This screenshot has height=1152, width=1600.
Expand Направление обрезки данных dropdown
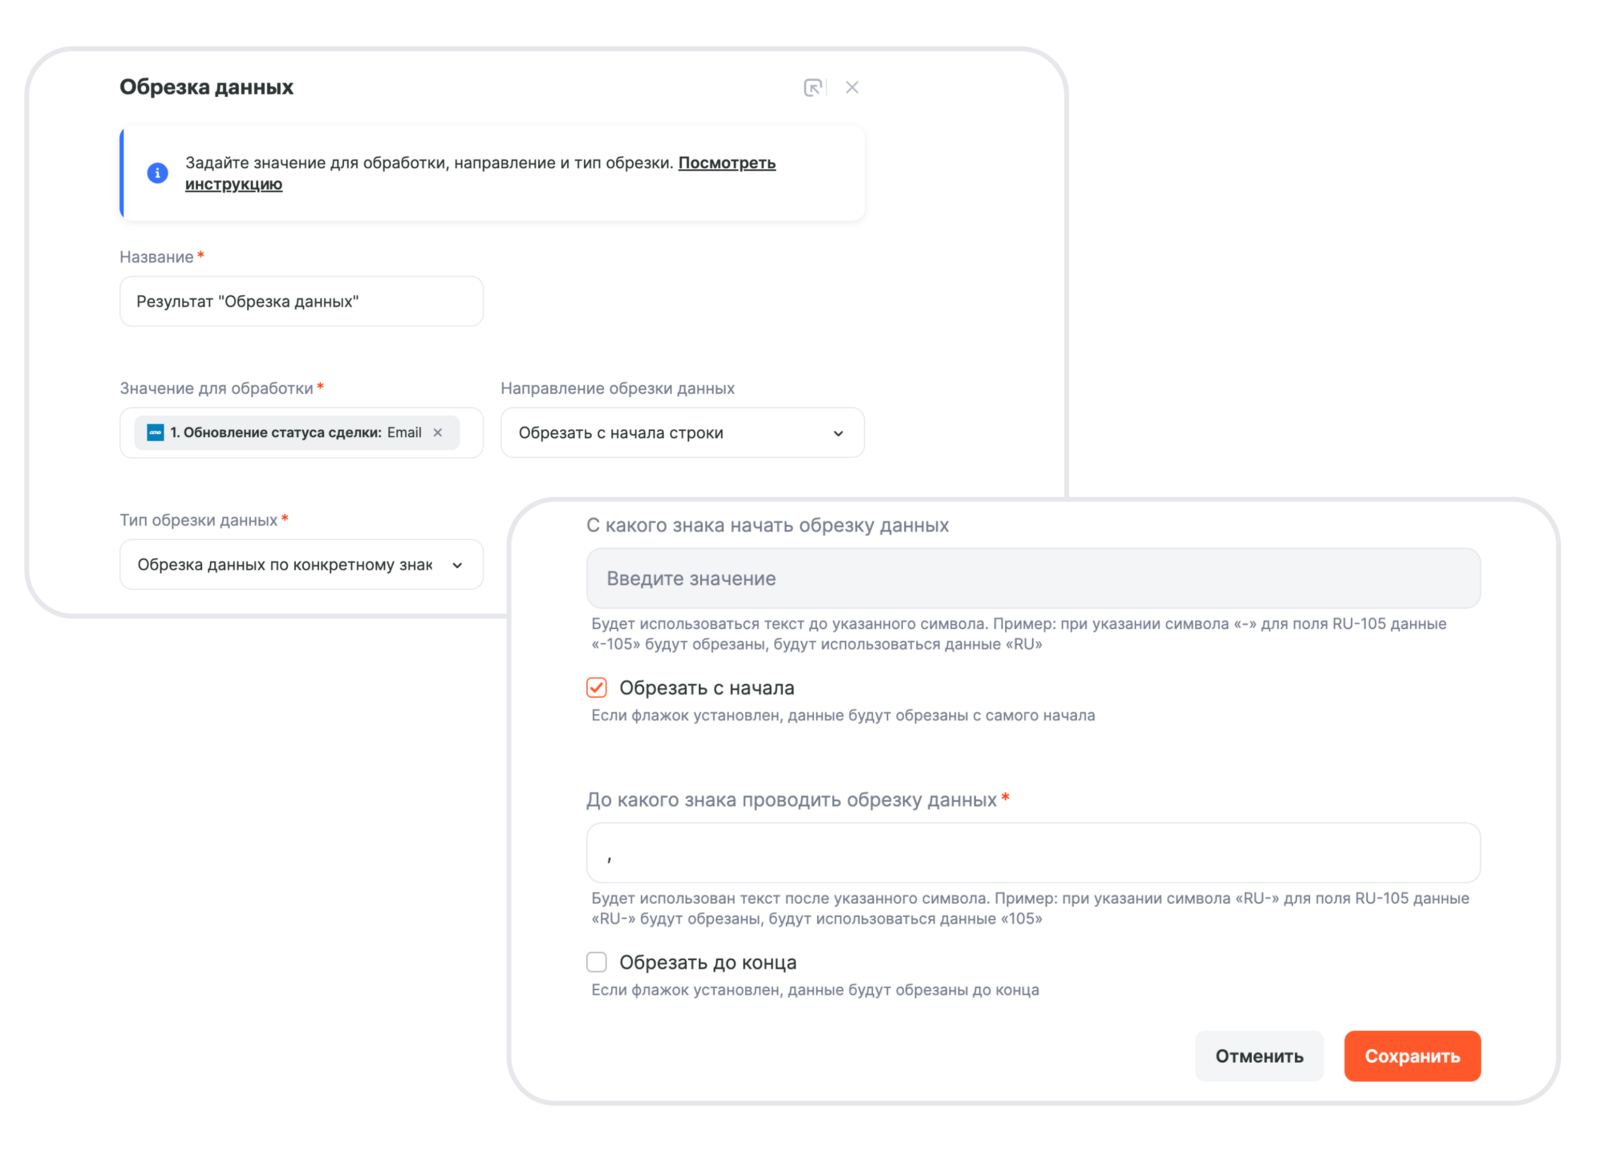pos(682,433)
